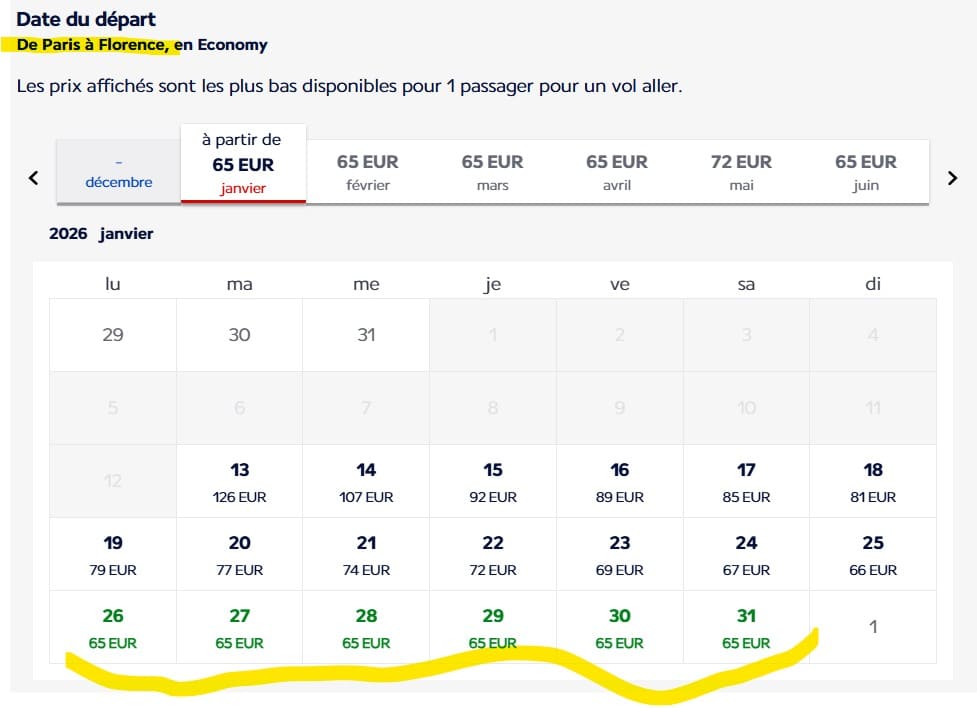Click the December 29 calendar cell
The image size is (977, 708).
[x=112, y=337]
